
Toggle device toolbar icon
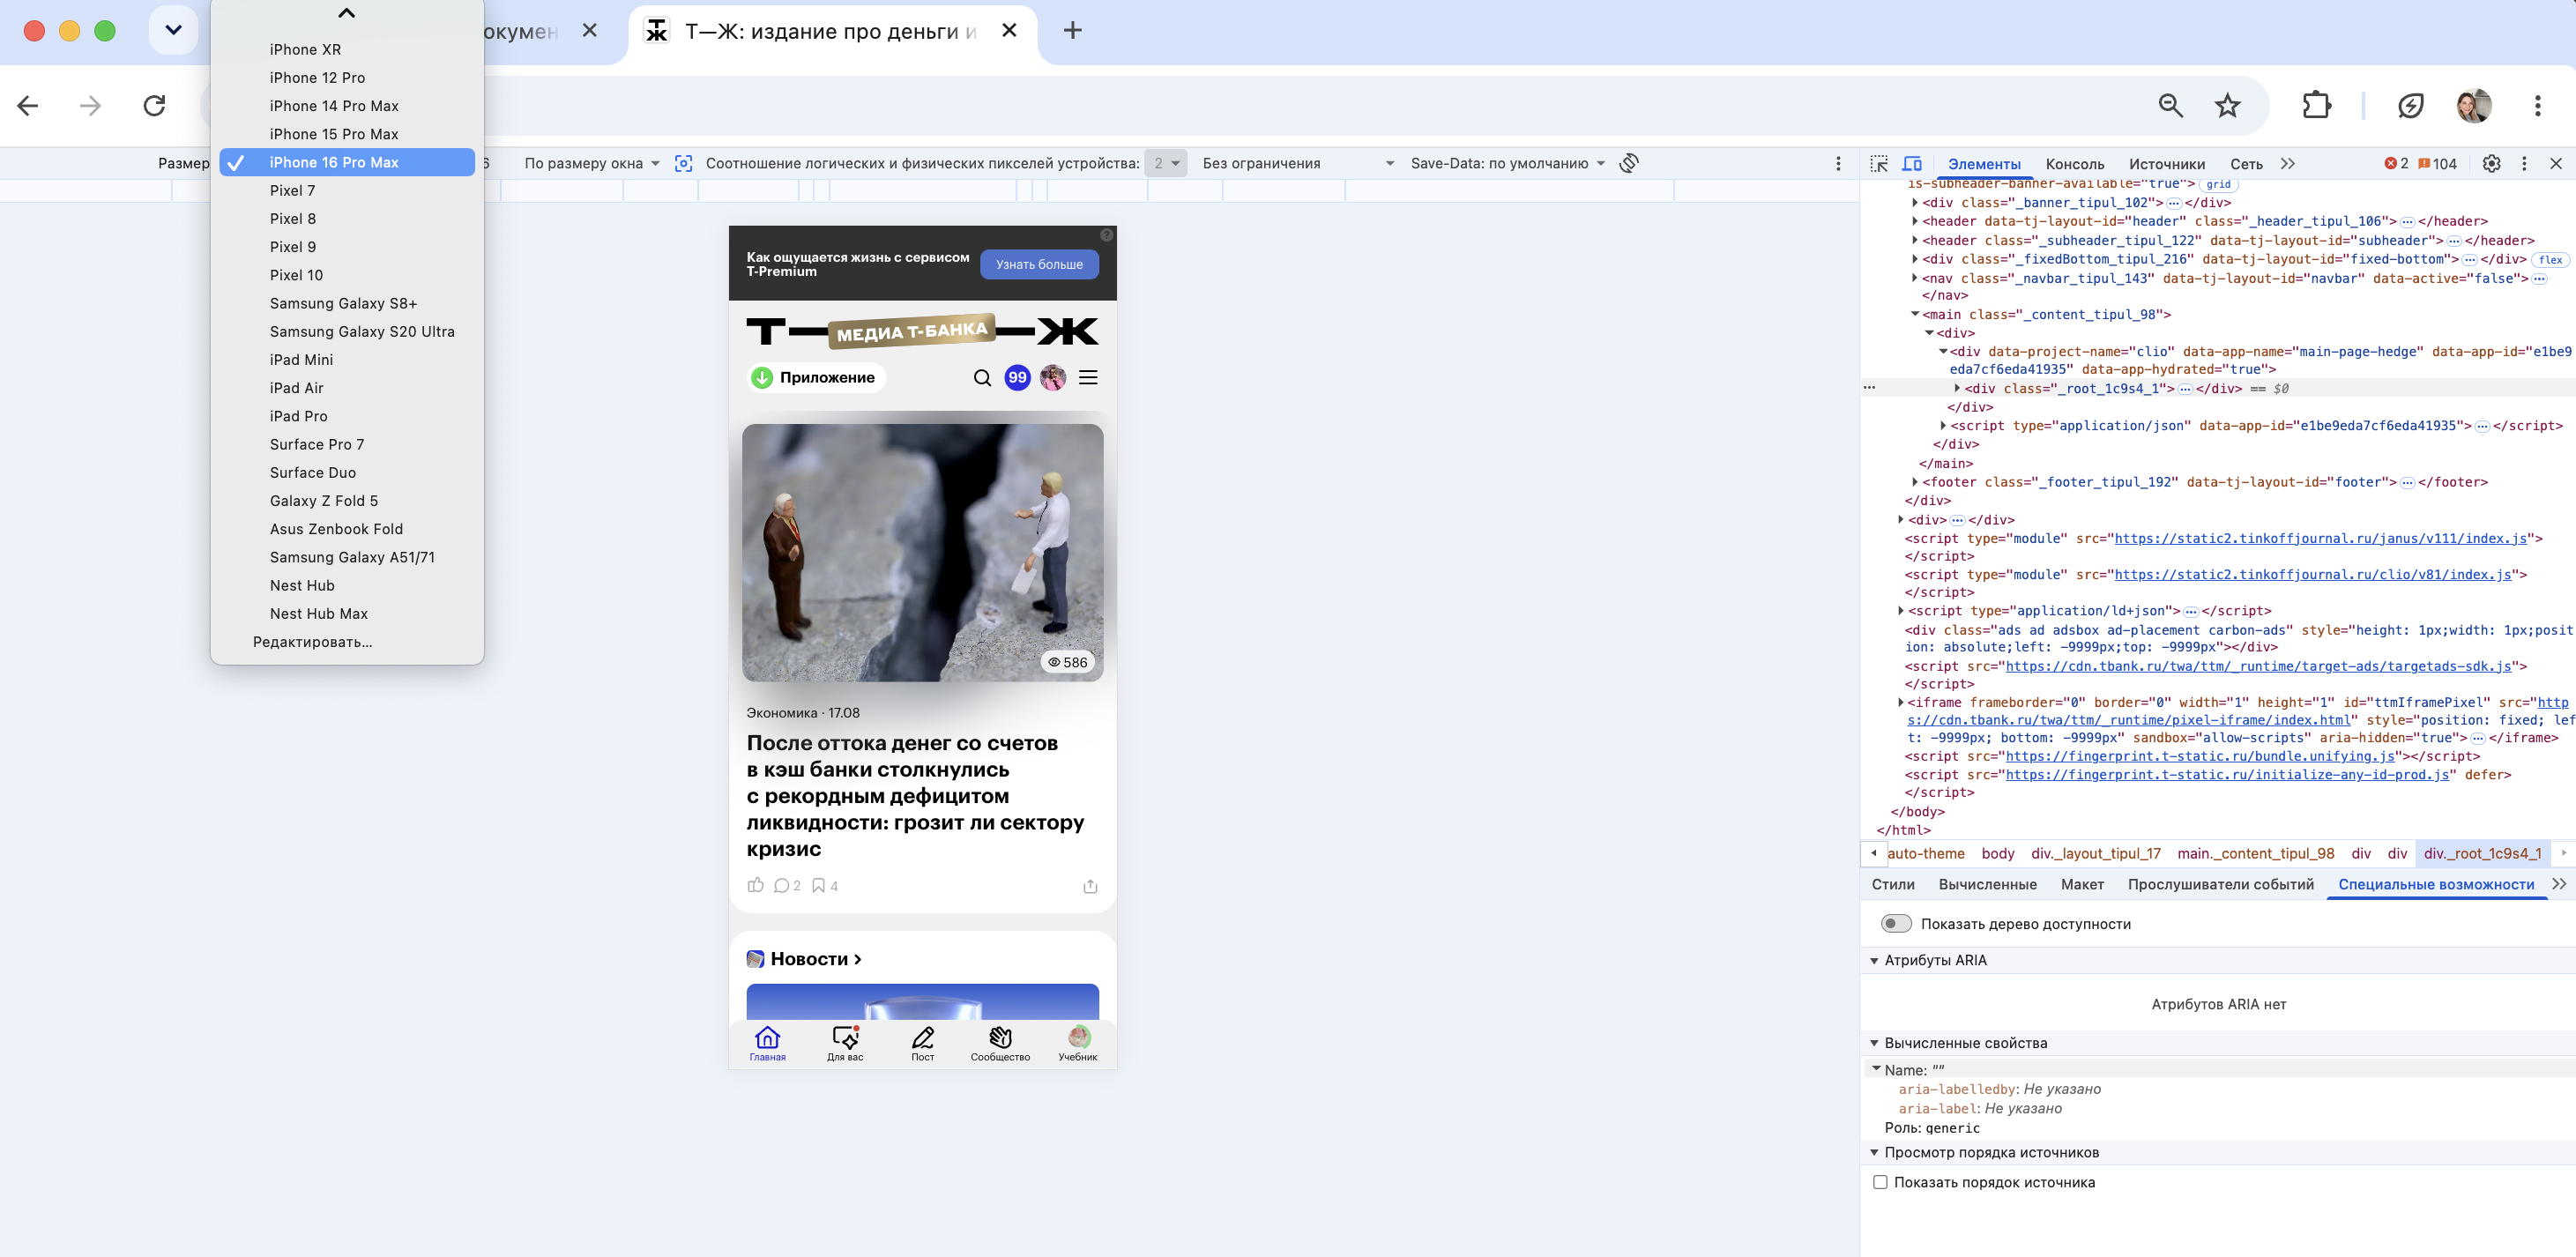(x=1912, y=163)
